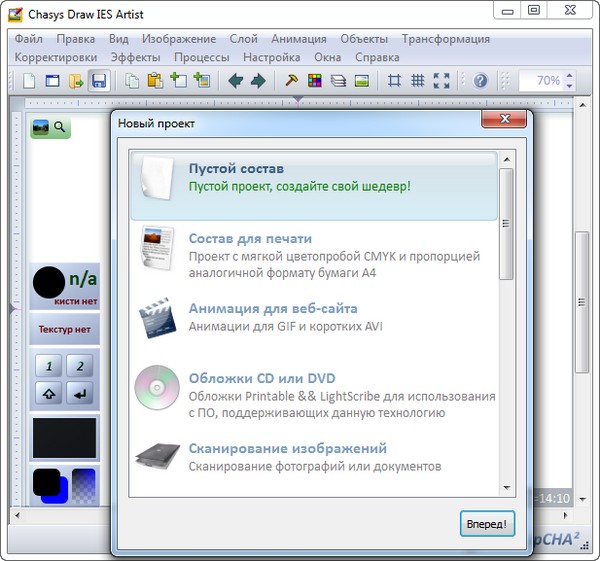Screen dimensions: 600x561
Task: Click the New document toolbar icon
Action: pyautogui.click(x=29, y=81)
